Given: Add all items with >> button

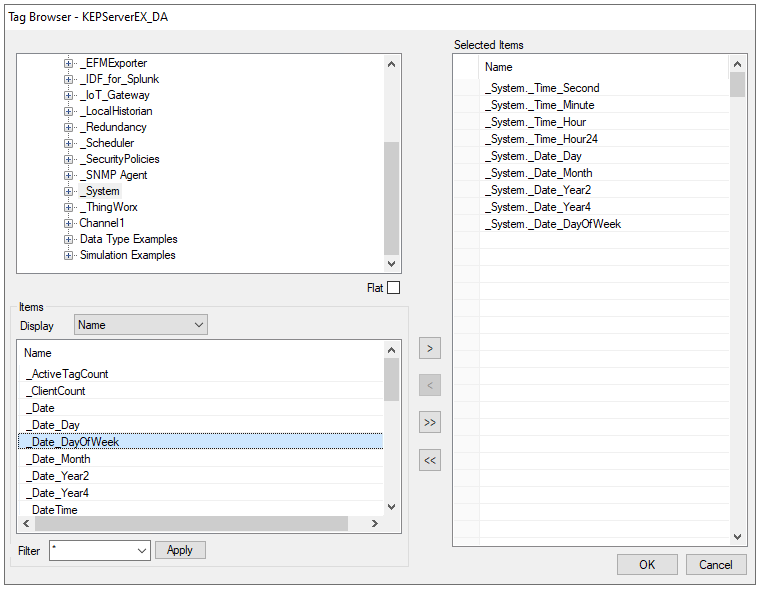Looking at the screenshot, I should tap(430, 423).
